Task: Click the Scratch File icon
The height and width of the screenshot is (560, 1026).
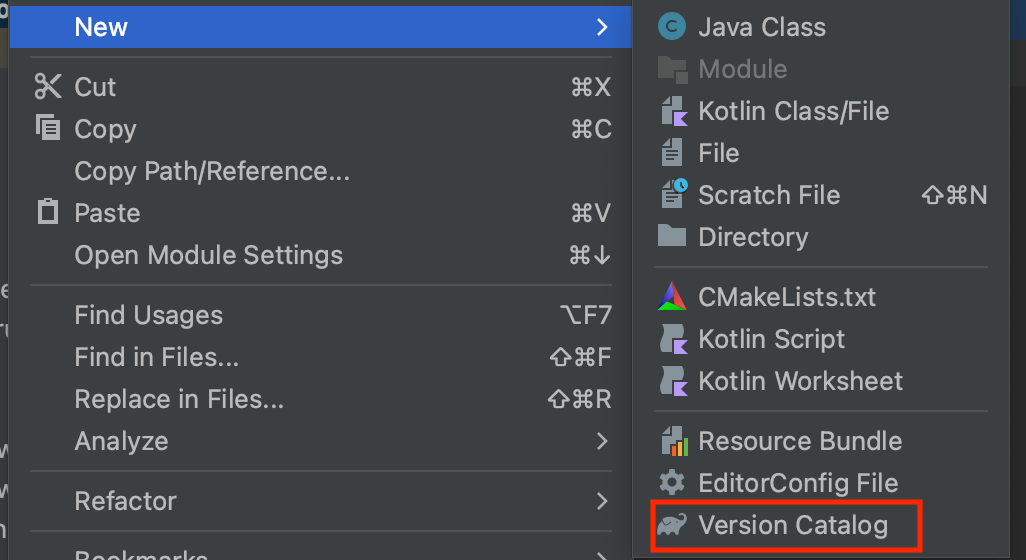Action: [x=672, y=194]
